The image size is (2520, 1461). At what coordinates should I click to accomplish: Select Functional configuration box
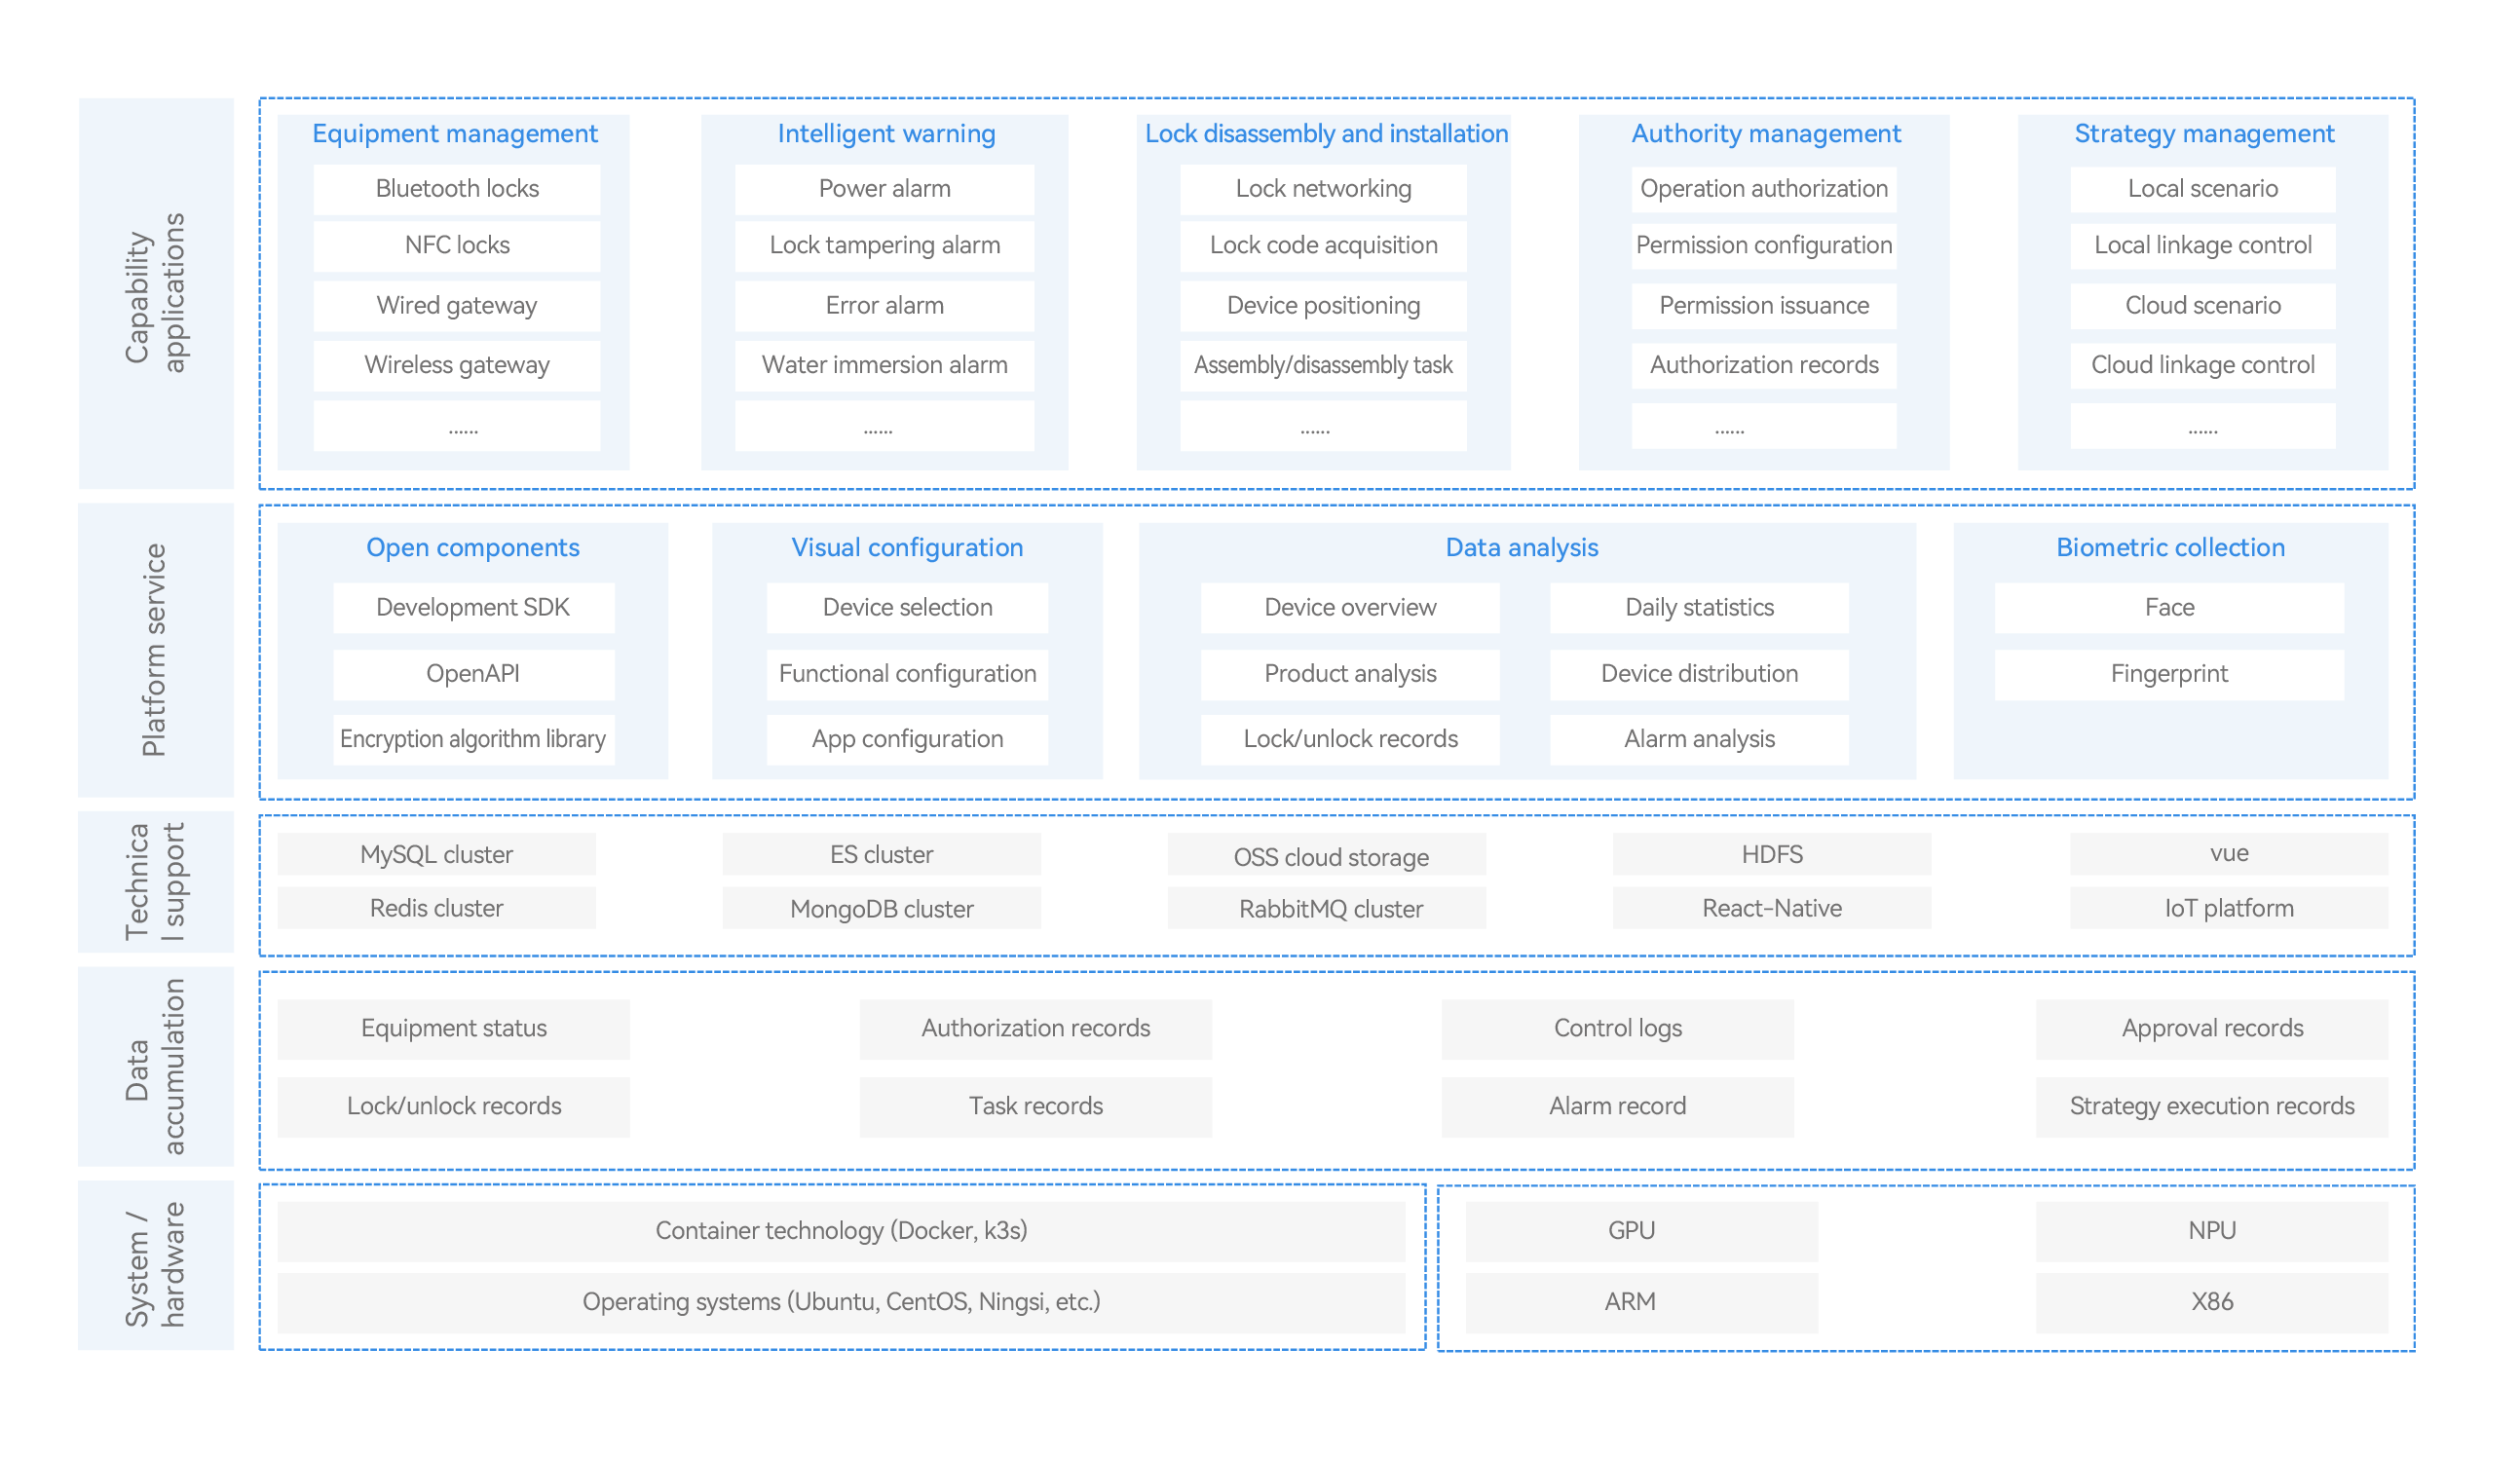tap(907, 674)
